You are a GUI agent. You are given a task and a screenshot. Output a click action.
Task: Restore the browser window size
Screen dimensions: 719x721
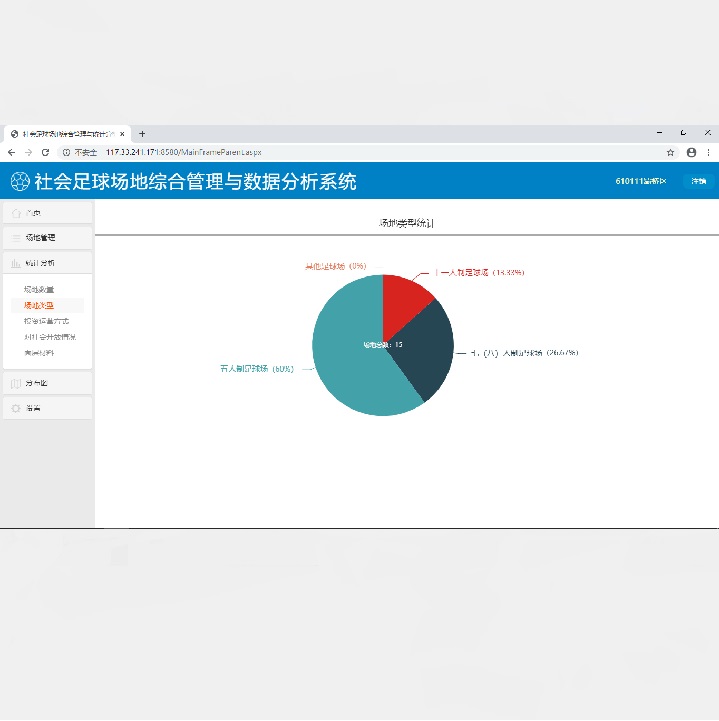tap(684, 133)
